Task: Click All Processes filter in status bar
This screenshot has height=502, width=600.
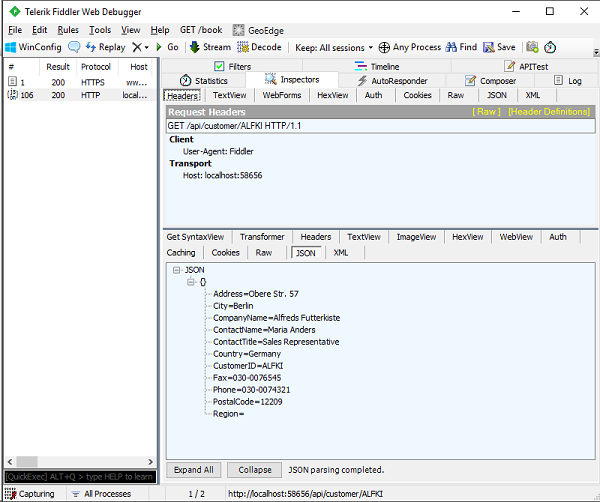Action: 102,494
